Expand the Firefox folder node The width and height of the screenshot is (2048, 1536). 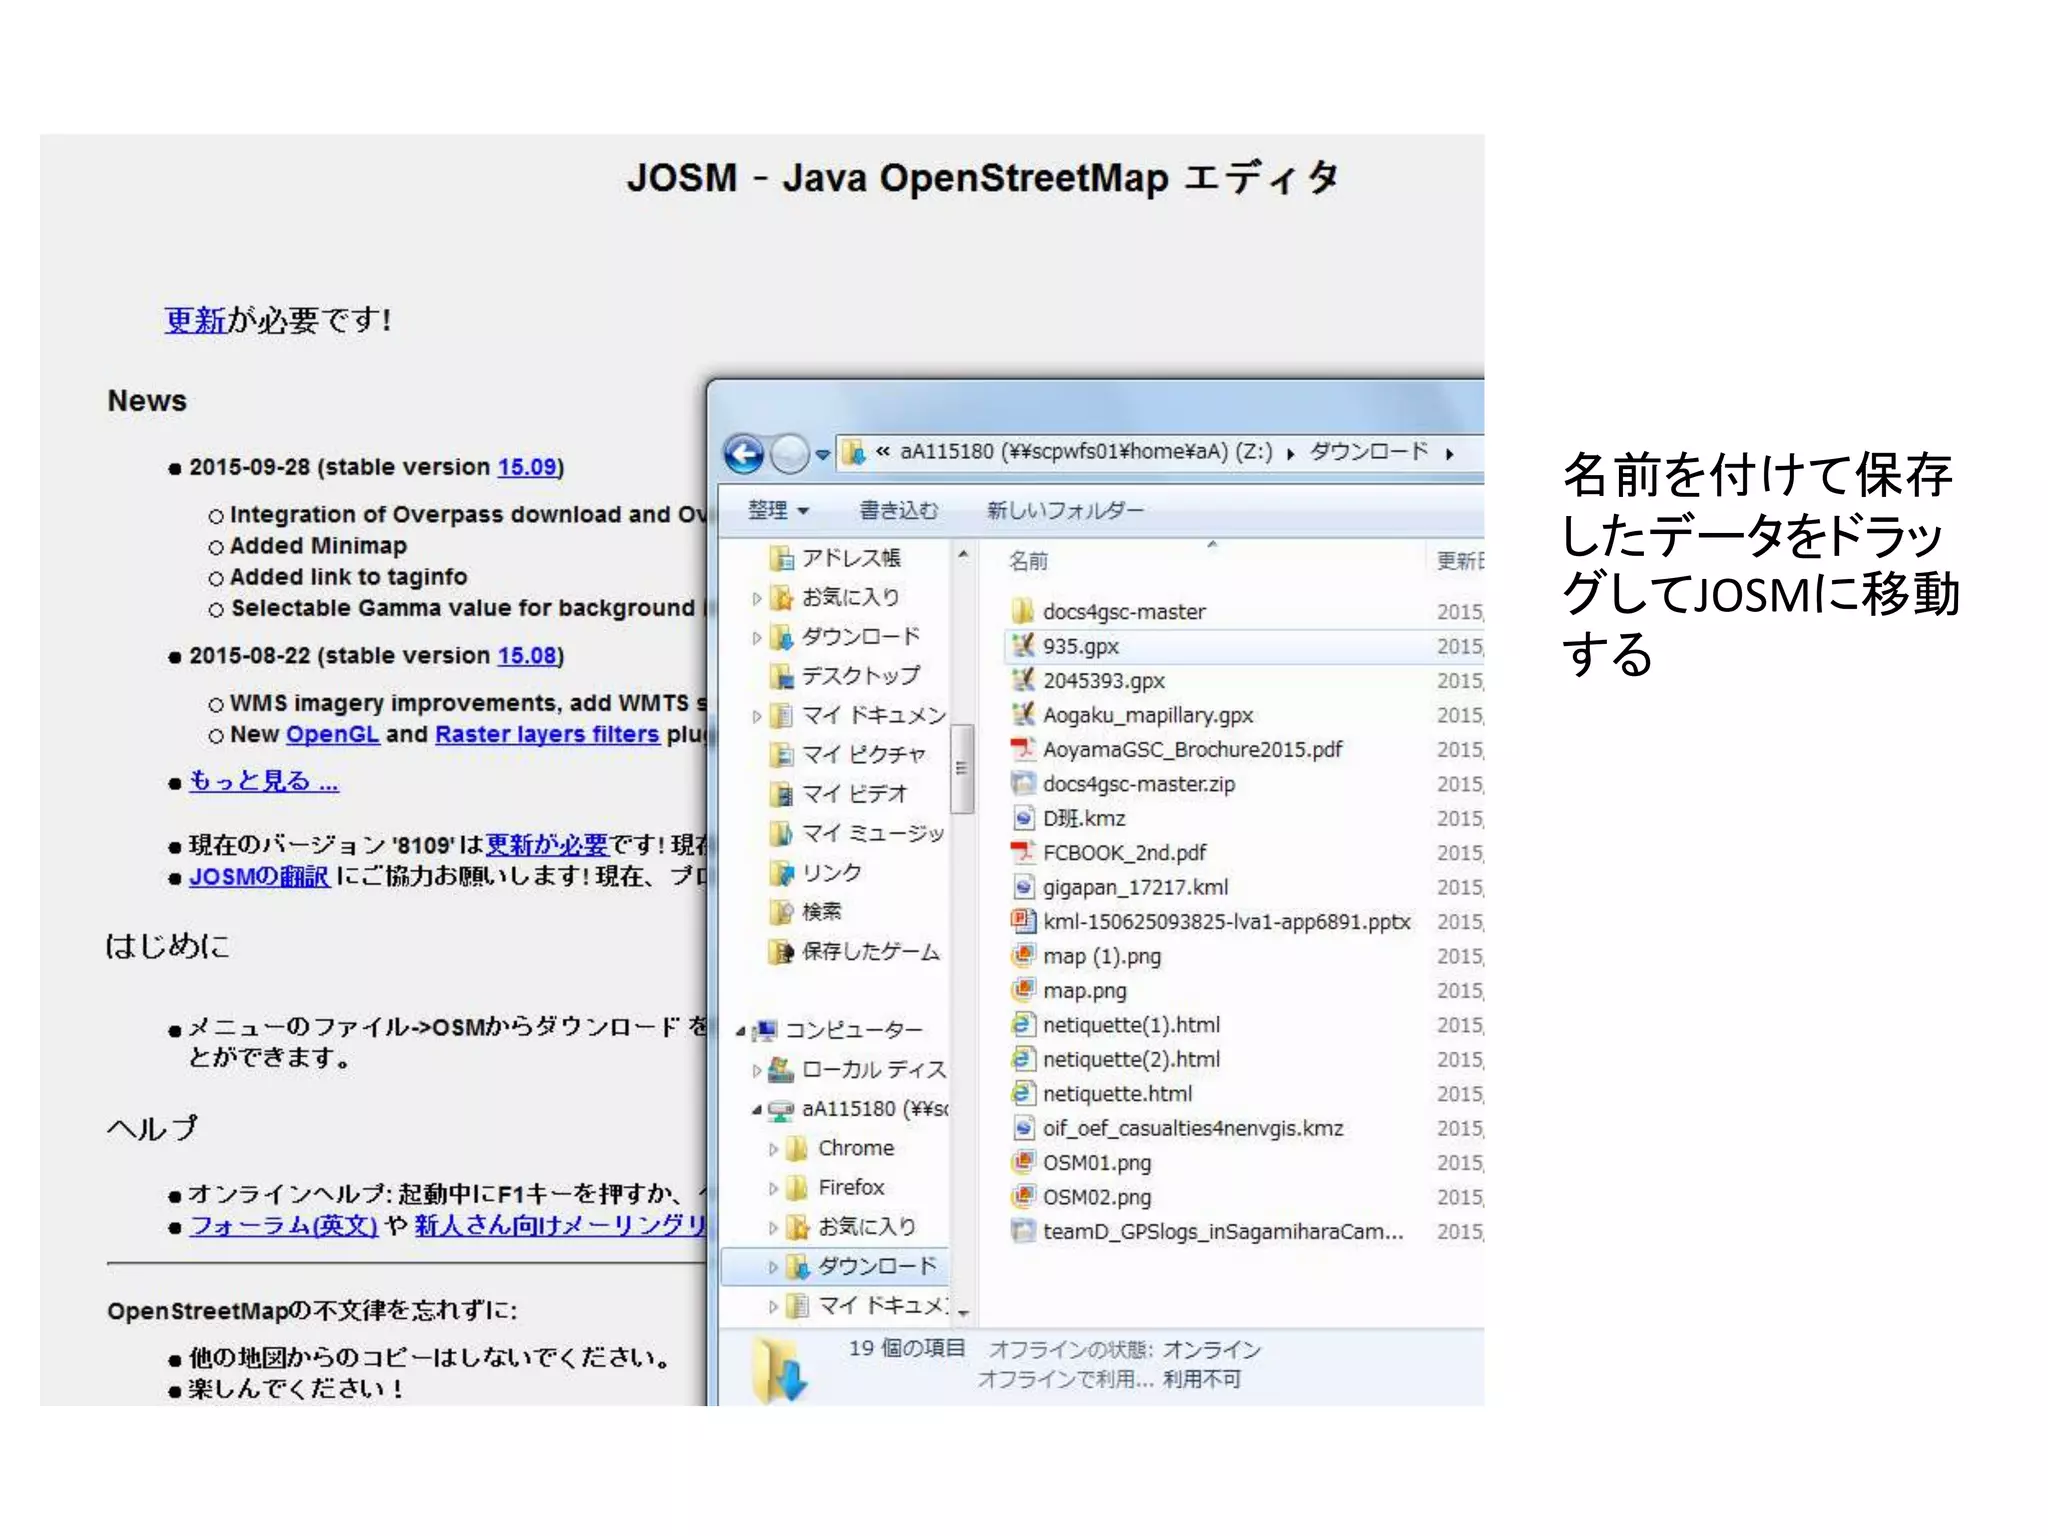tap(773, 1188)
